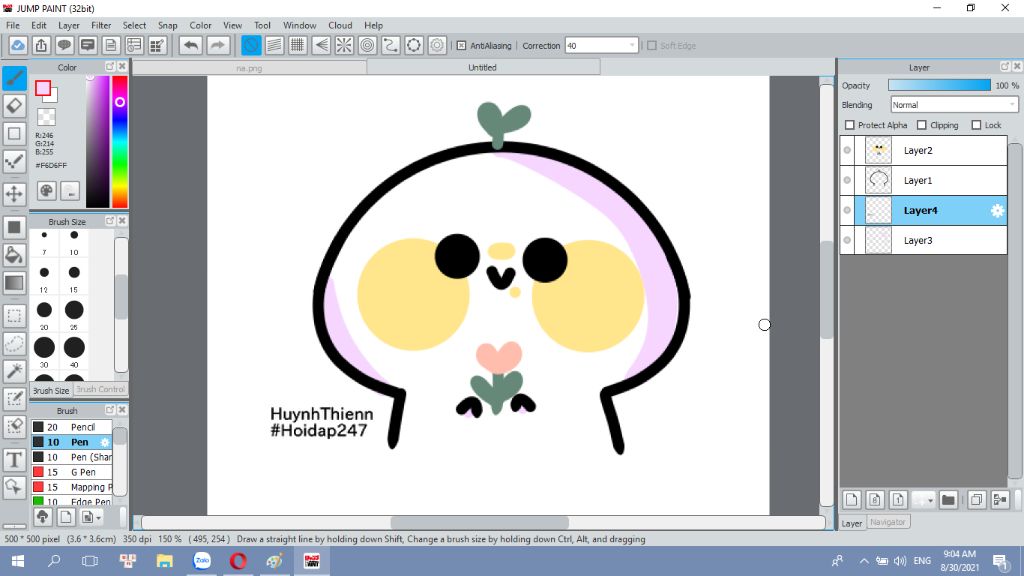Enable the Clipping checkbox
This screenshot has height=576, width=1024.
tap(921, 125)
